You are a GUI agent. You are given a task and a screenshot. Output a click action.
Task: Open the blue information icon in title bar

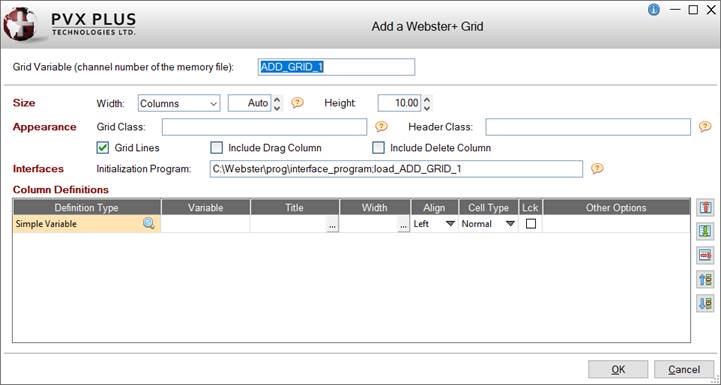[x=653, y=10]
